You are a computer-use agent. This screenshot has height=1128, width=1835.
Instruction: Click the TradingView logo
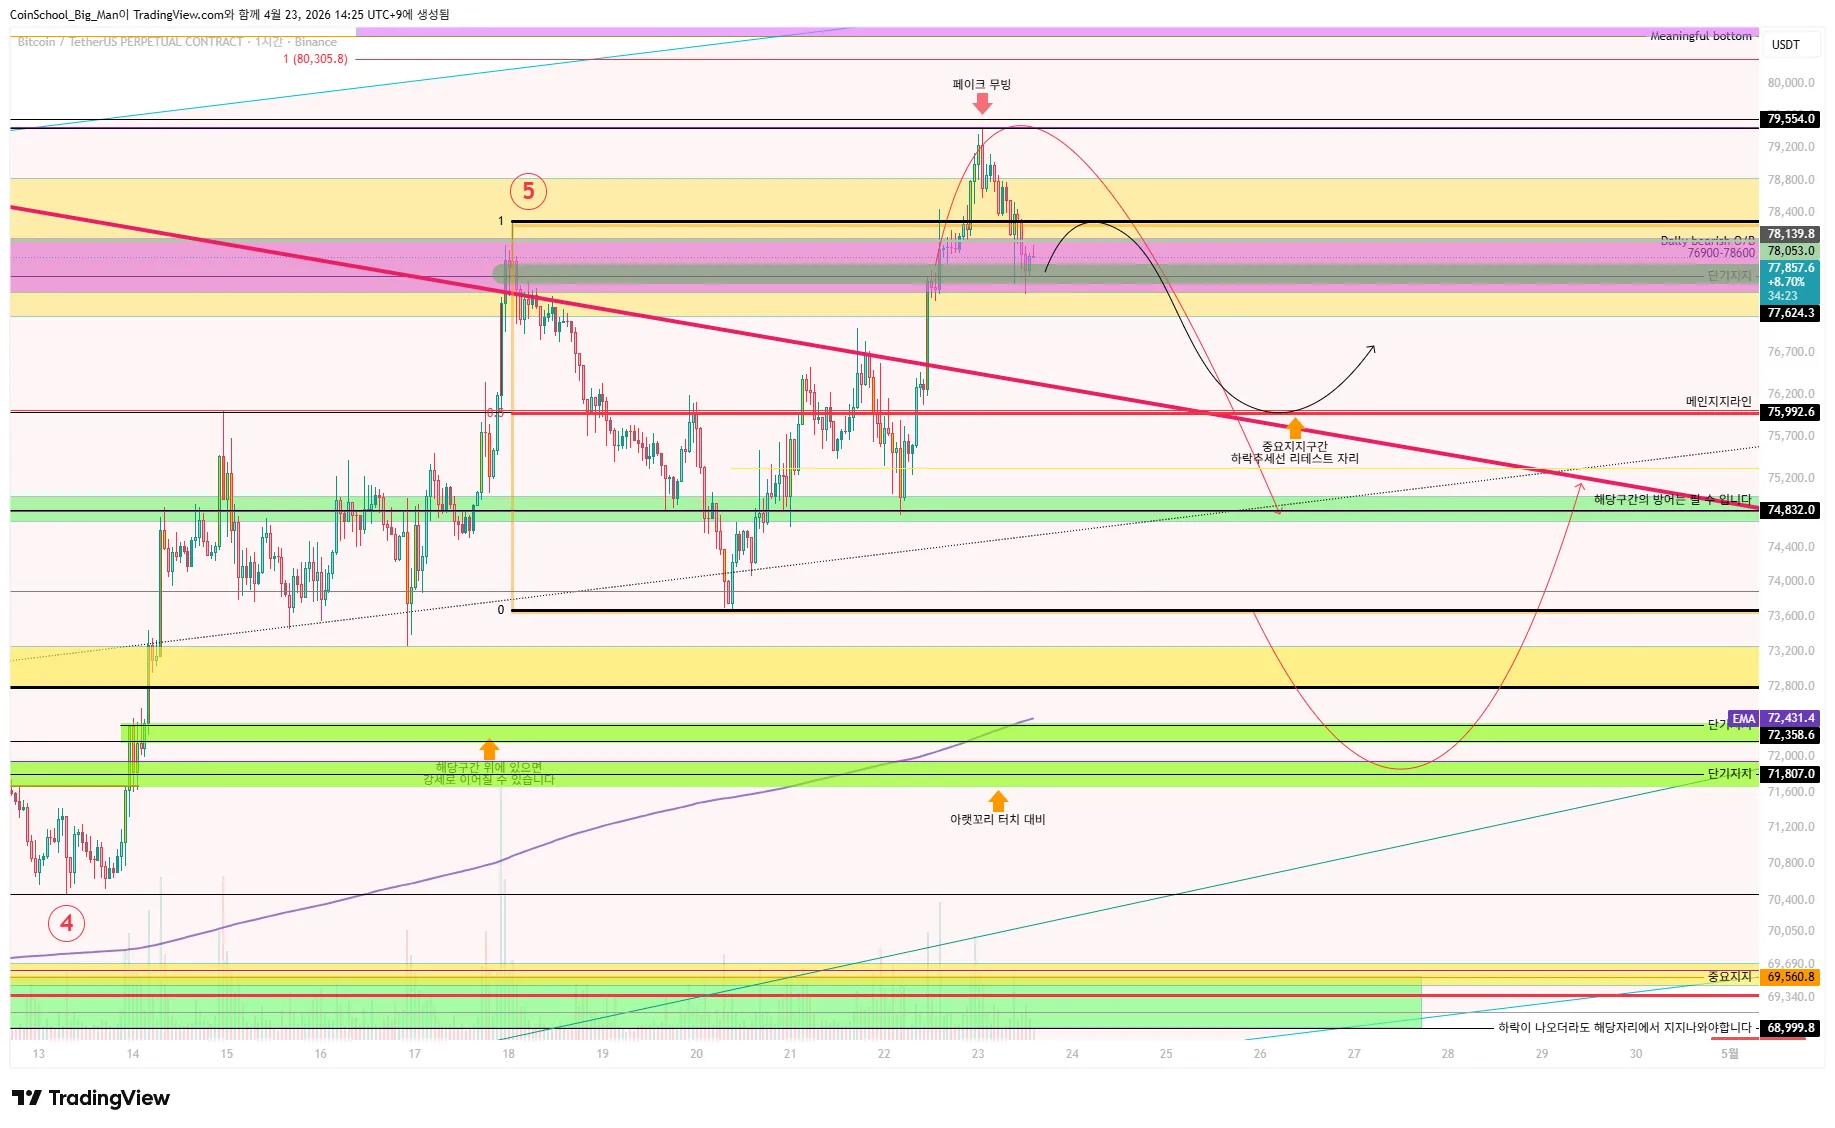pyautogui.click(x=91, y=1098)
